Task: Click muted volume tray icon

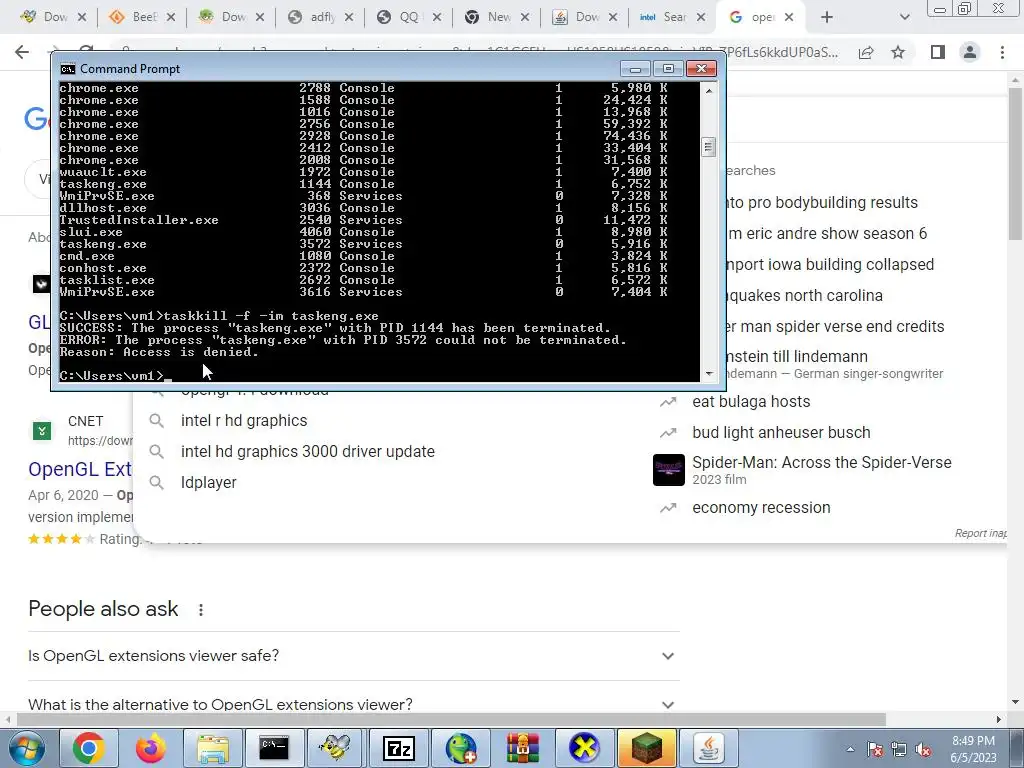Action: click(923, 750)
